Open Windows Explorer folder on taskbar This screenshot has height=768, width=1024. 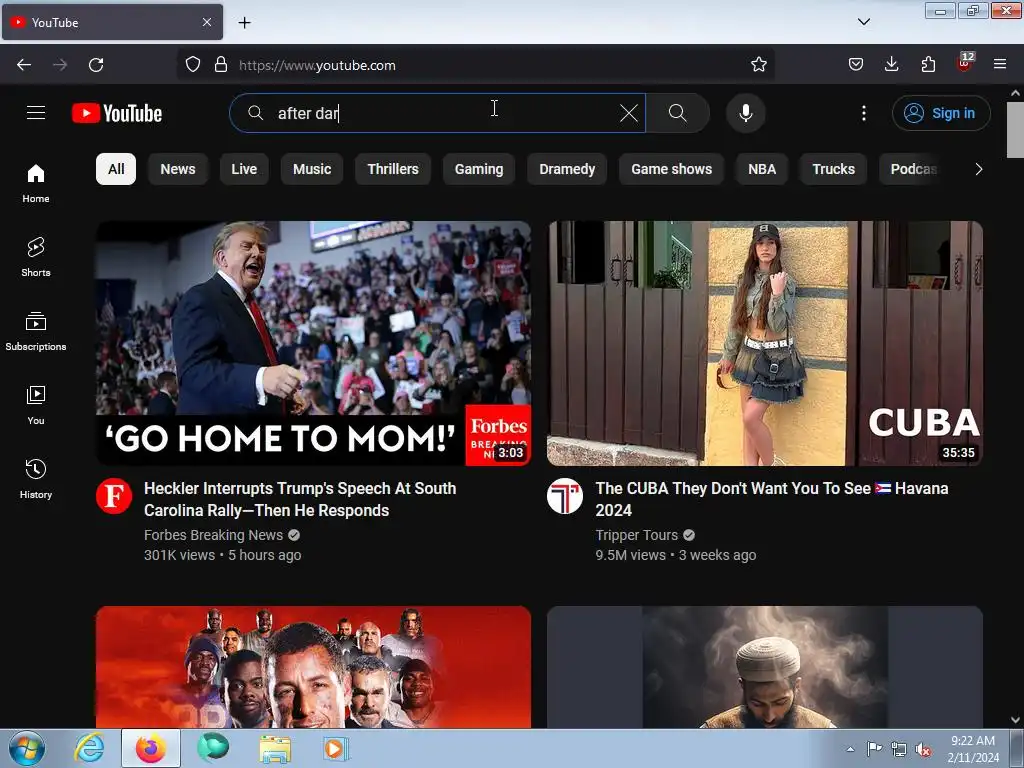coord(275,748)
